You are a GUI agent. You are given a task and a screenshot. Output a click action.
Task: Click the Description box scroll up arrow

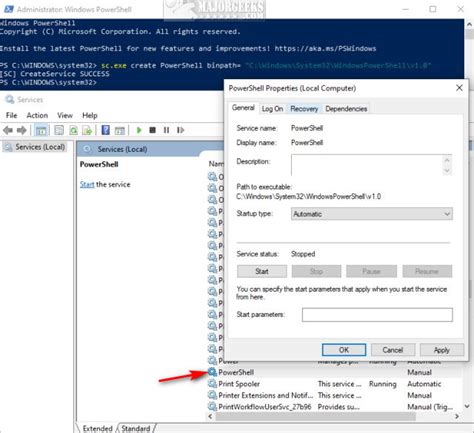click(x=447, y=160)
